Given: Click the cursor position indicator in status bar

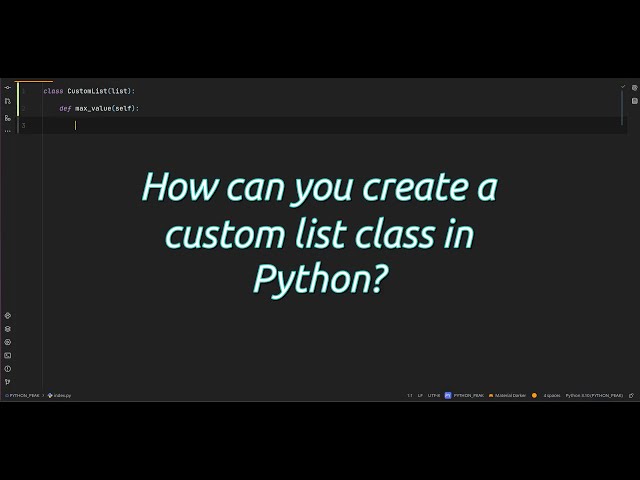Looking at the screenshot, I should pyautogui.click(x=409, y=395).
